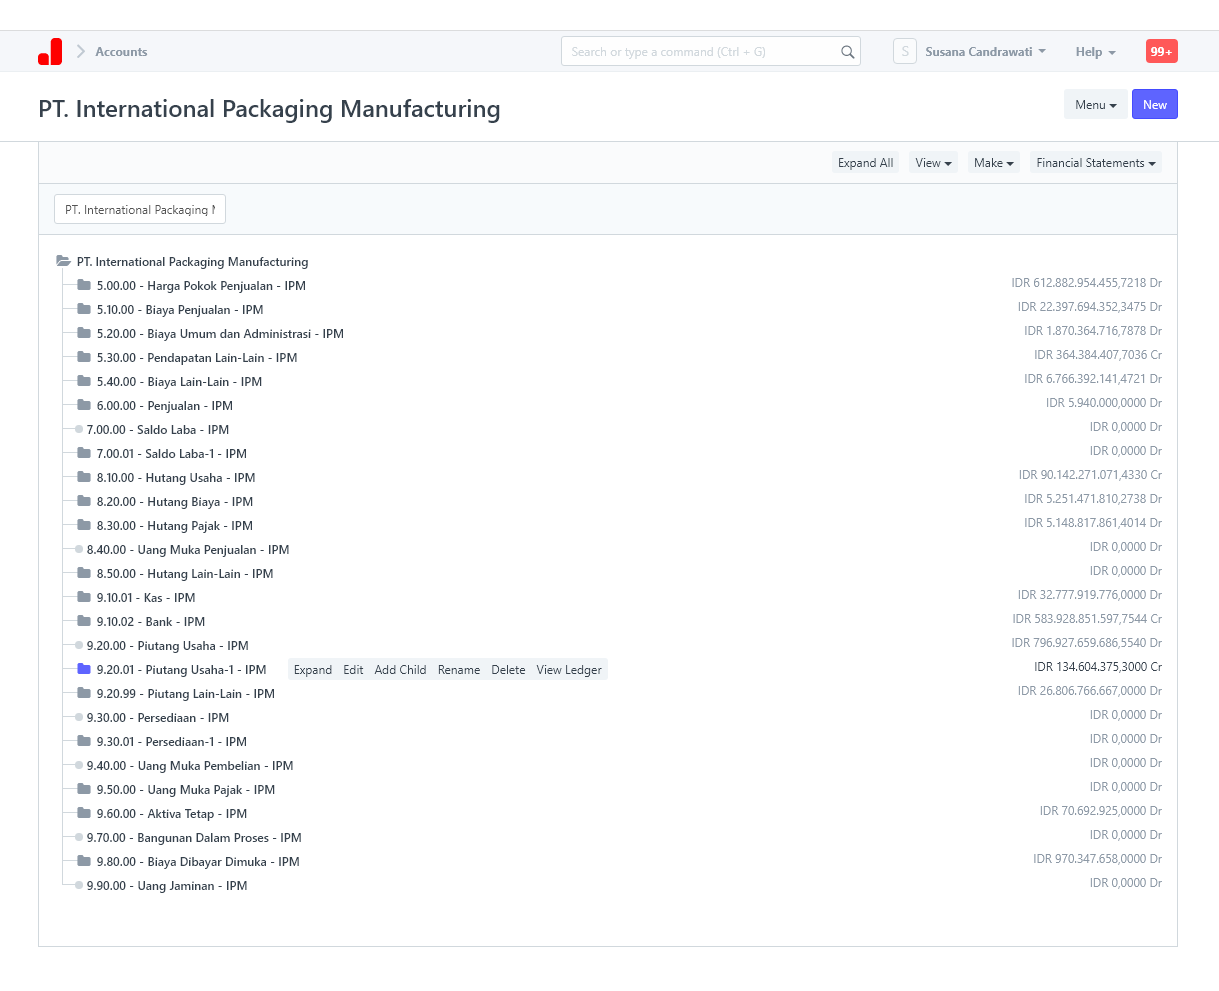Image resolution: width=1219 pixels, height=991 pixels.
Task: Open the page Menu button
Action: pyautogui.click(x=1095, y=105)
